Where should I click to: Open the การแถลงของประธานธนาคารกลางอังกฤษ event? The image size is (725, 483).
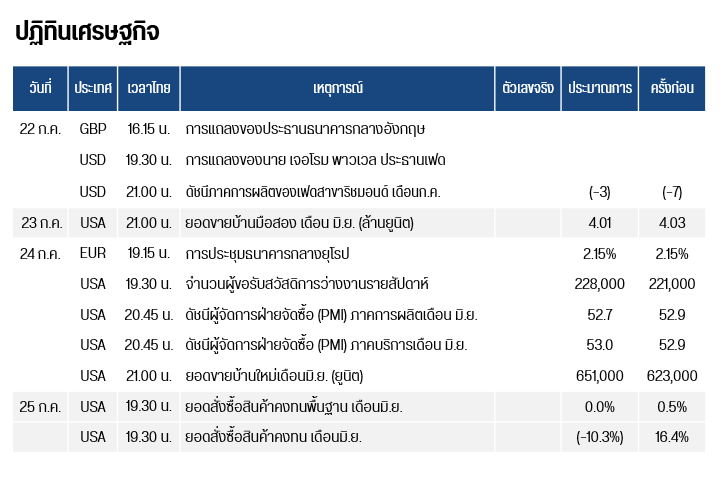coord(311,129)
